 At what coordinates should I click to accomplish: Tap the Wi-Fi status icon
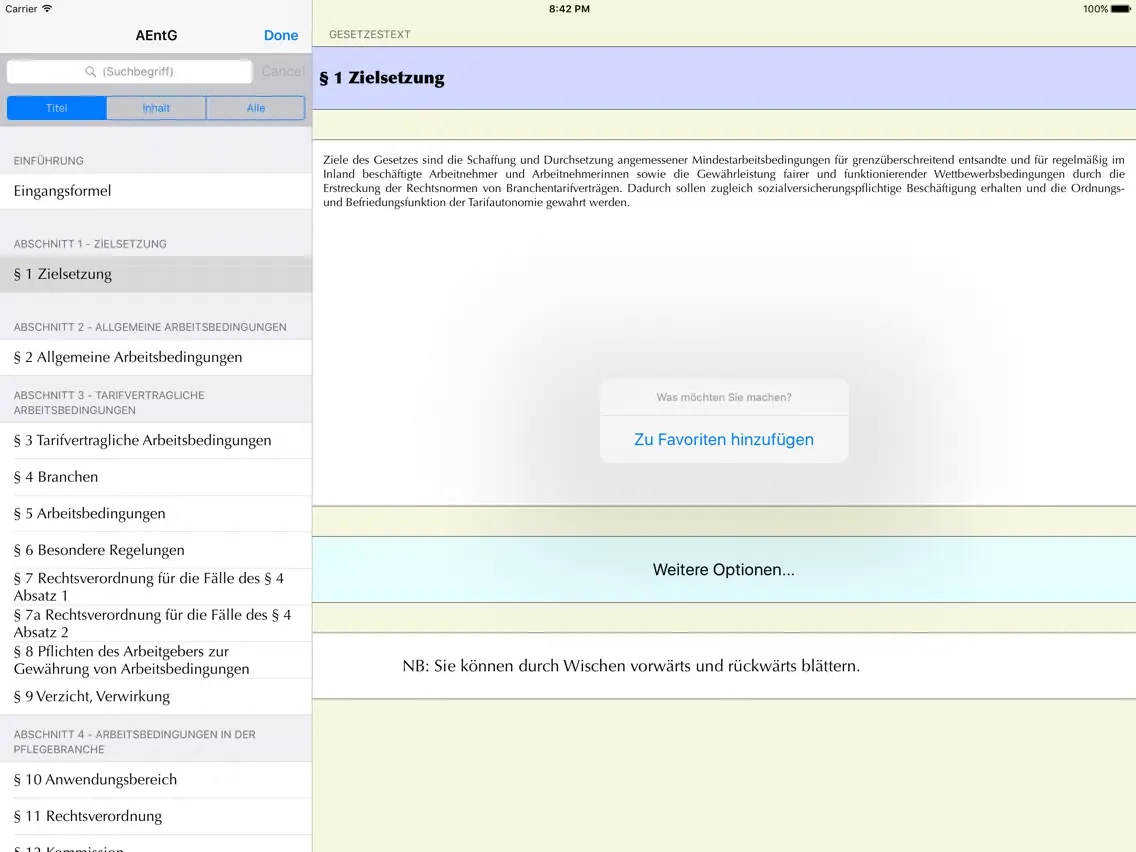coord(47,9)
